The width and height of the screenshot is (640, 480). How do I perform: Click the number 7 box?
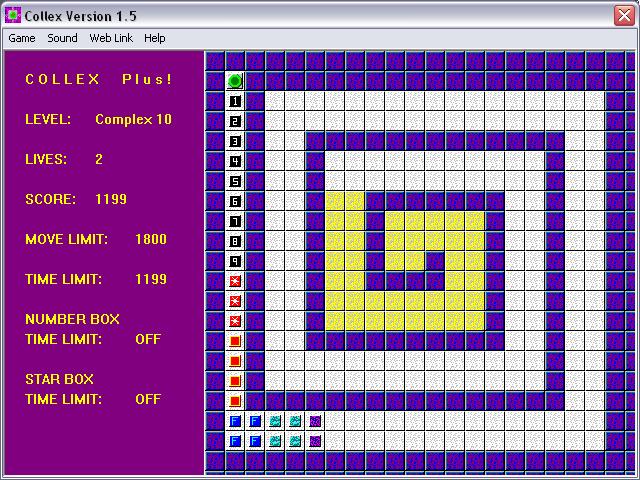tap(235, 221)
